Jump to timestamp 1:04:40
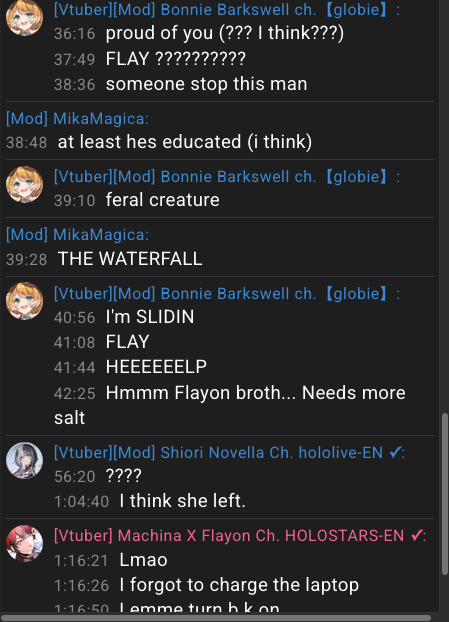Image resolution: width=449 pixels, height=622 pixels. [81, 502]
